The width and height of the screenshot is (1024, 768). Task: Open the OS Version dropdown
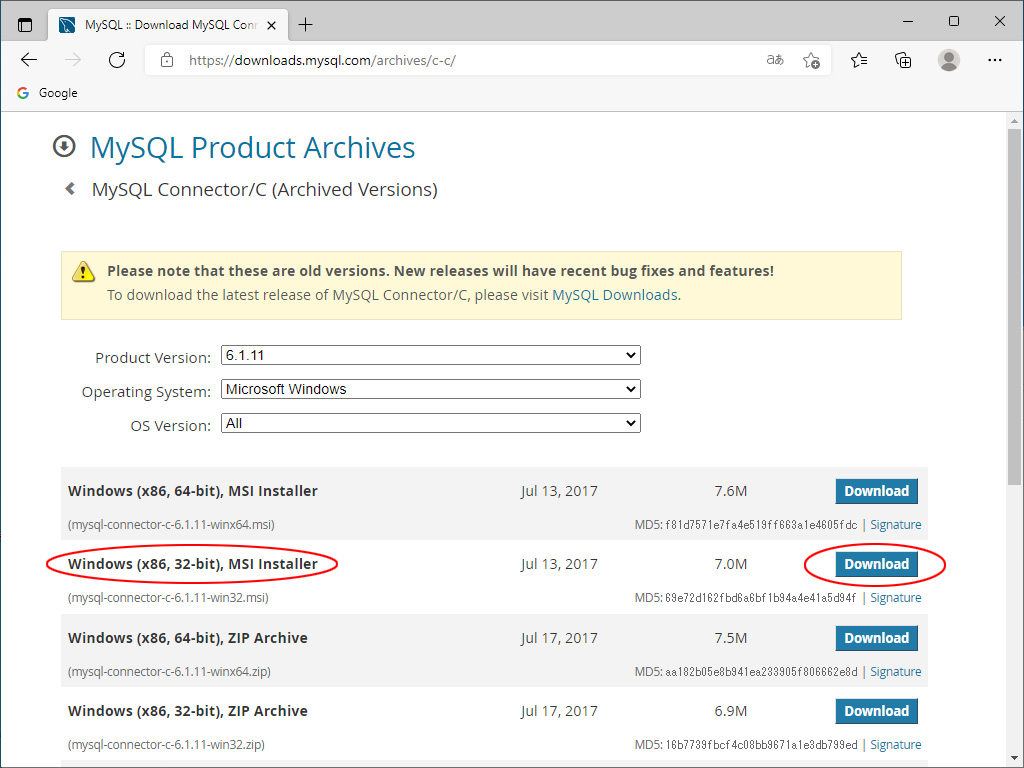(430, 423)
